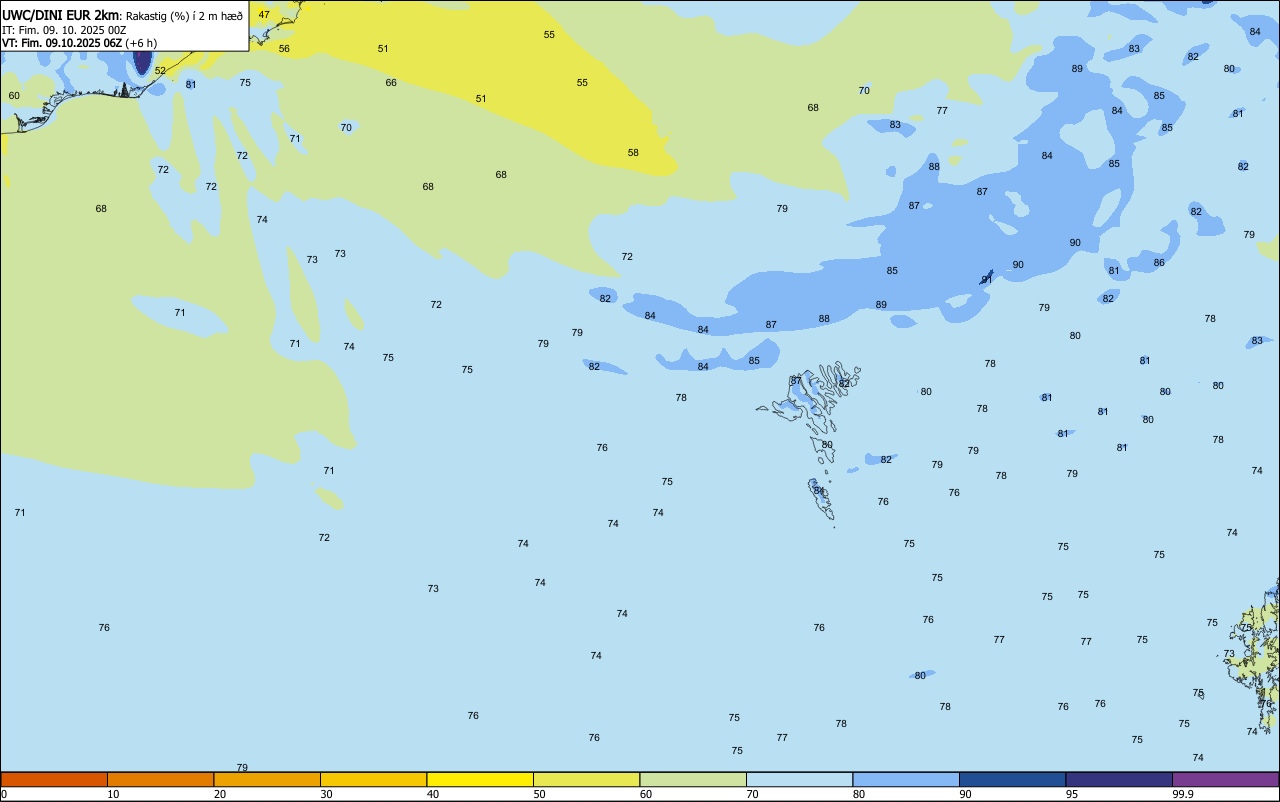Click the medium blue 80–90 legend swatch
Screen dimensions: 1280x802
pyautogui.click(x=906, y=779)
